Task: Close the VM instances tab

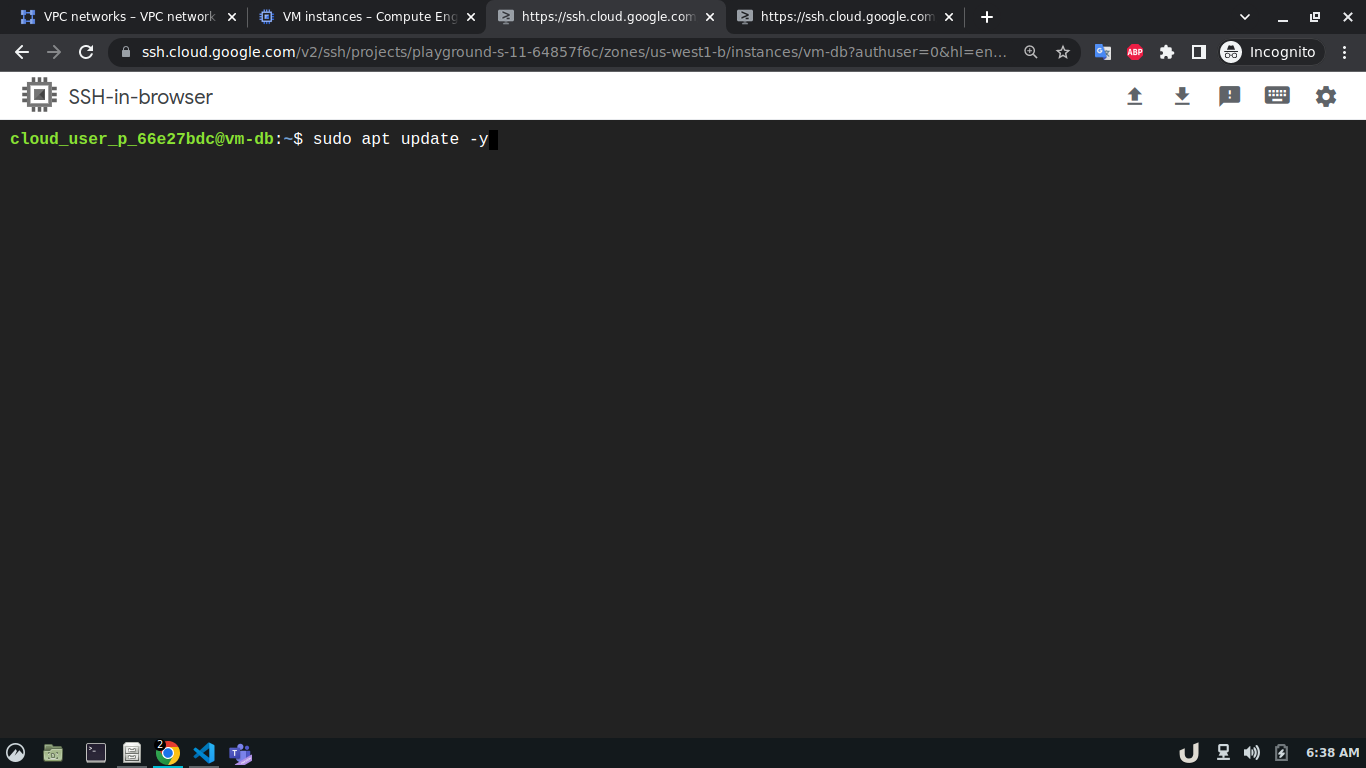Action: pyautogui.click(x=471, y=17)
